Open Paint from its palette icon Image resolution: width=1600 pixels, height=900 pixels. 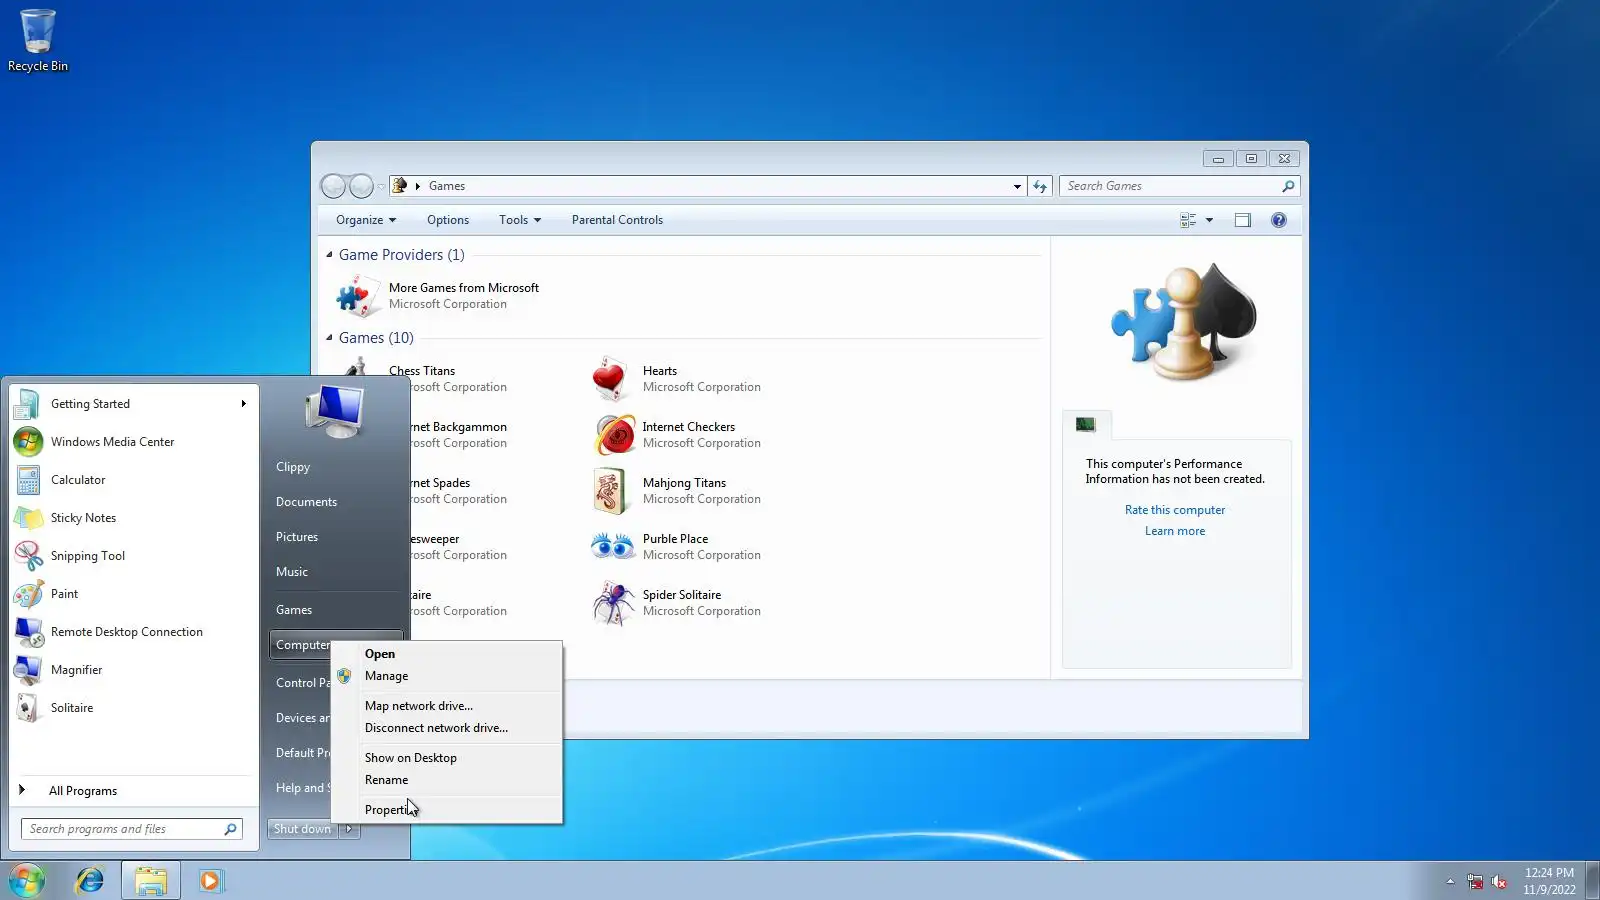[28, 594]
